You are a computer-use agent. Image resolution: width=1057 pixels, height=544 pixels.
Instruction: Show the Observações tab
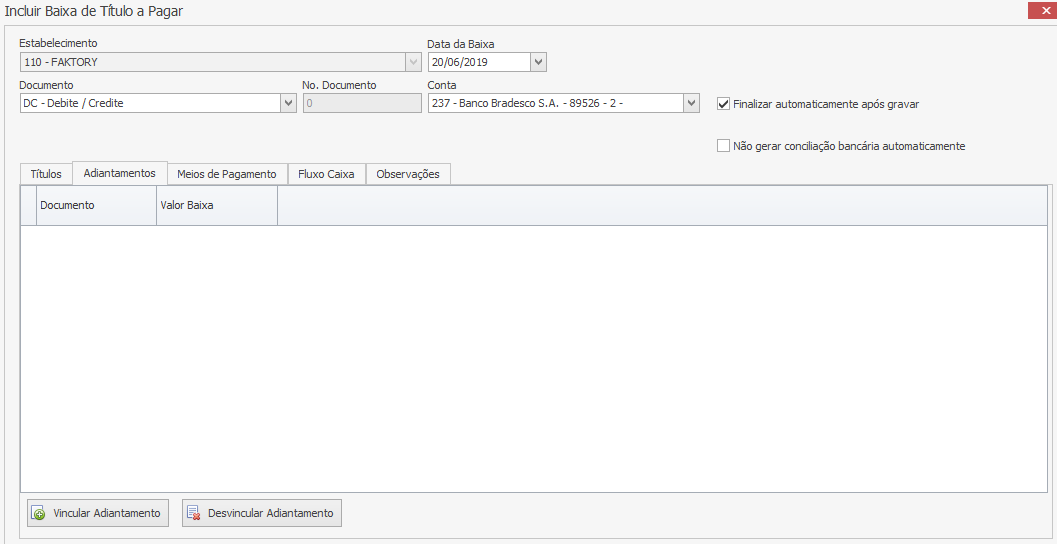click(408, 174)
